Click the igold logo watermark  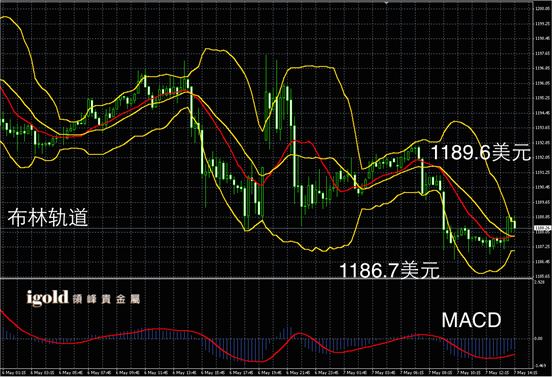pos(47,298)
